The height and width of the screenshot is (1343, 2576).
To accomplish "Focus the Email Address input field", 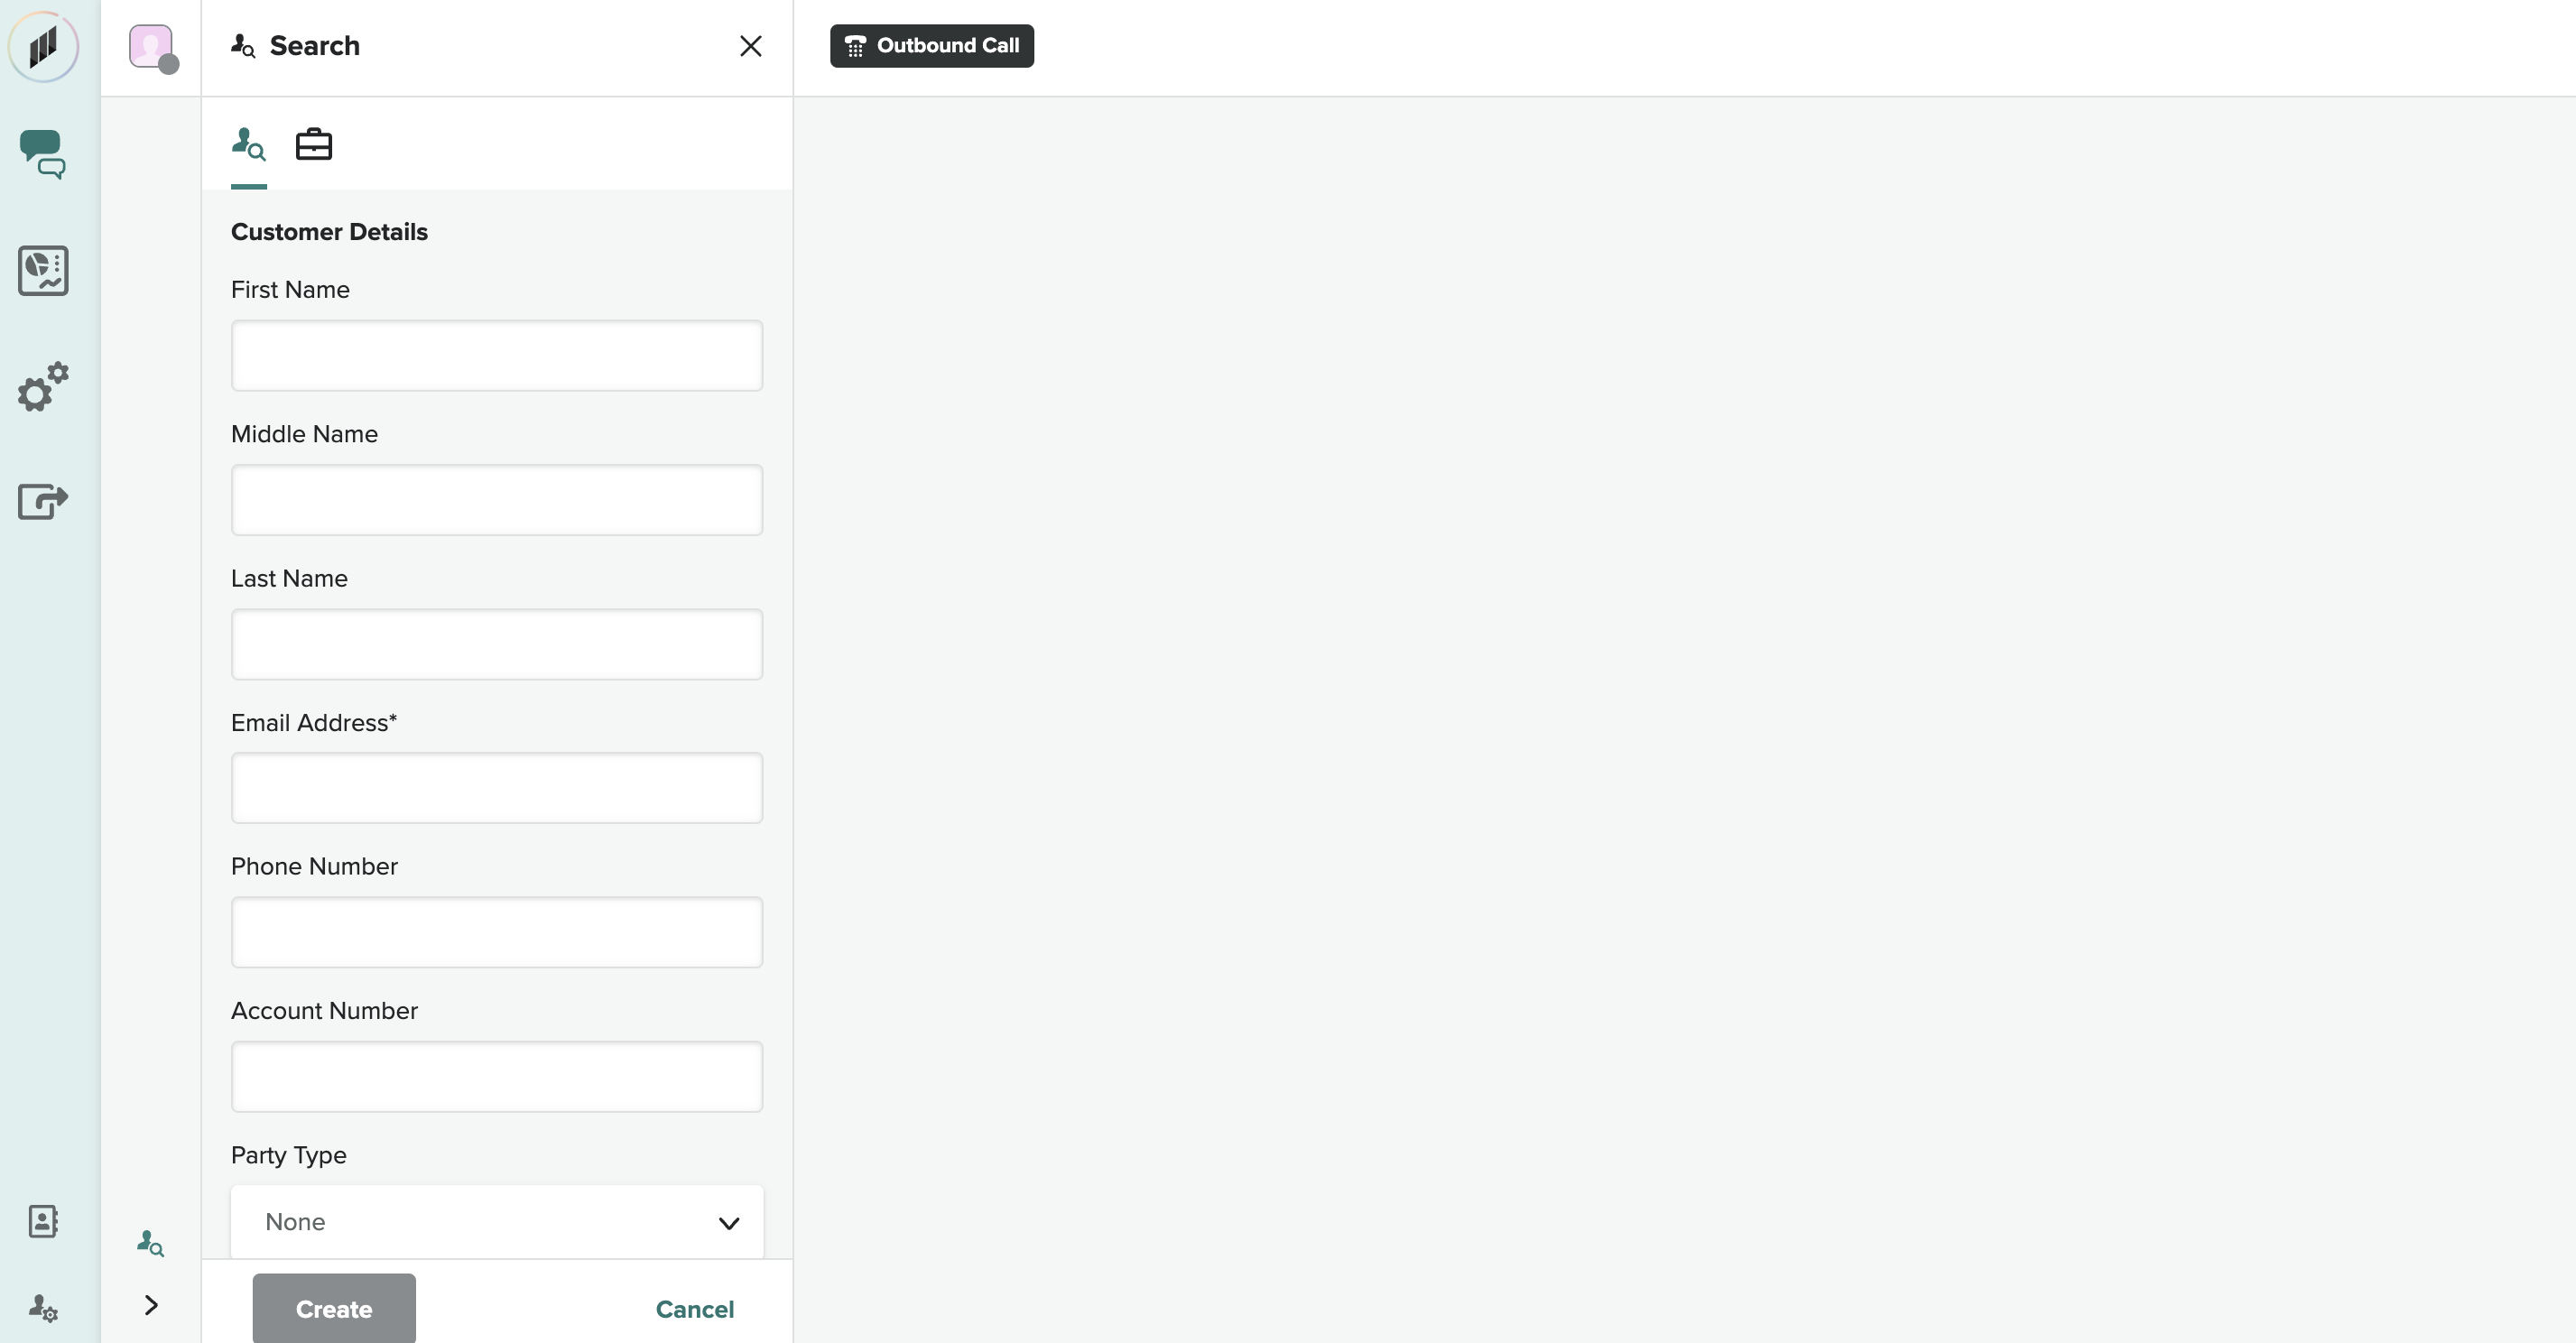I will coord(496,788).
